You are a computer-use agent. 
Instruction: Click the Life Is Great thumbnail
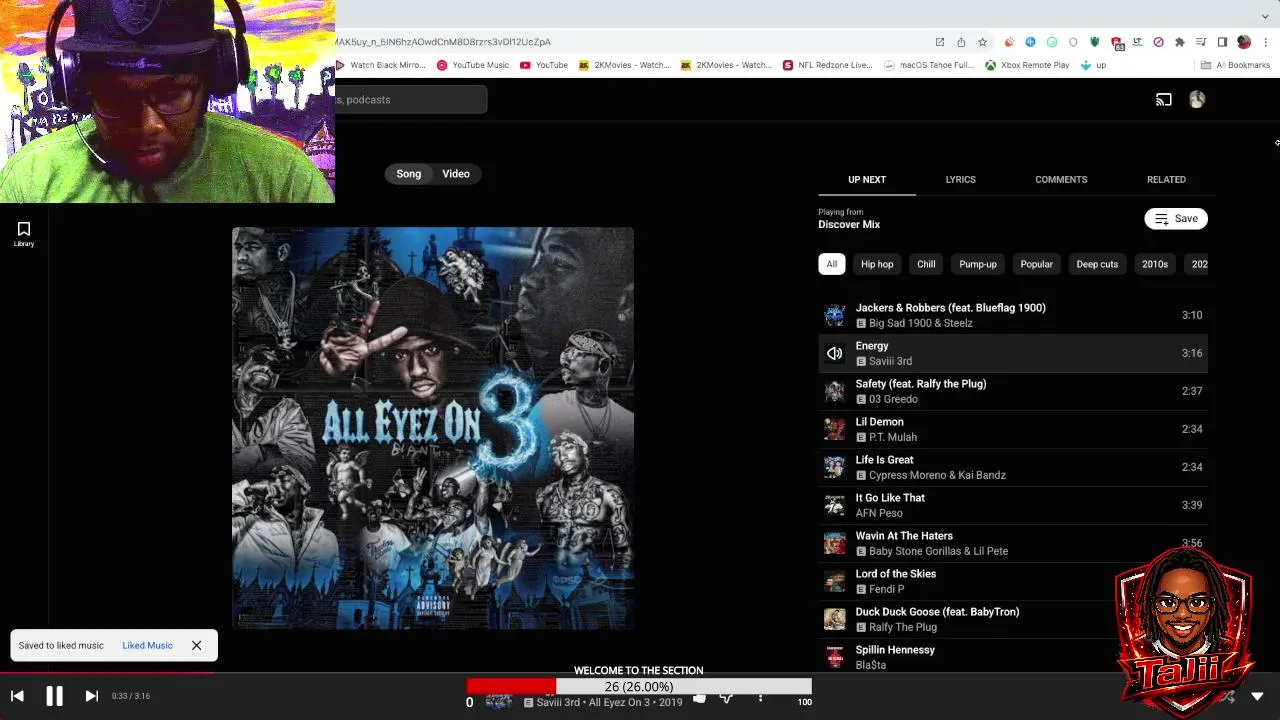834,467
